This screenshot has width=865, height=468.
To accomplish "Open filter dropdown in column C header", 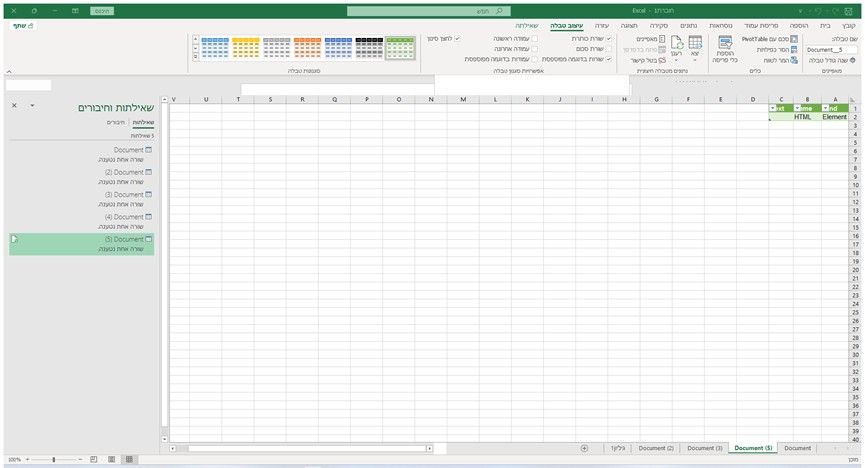I will pyautogui.click(x=773, y=108).
